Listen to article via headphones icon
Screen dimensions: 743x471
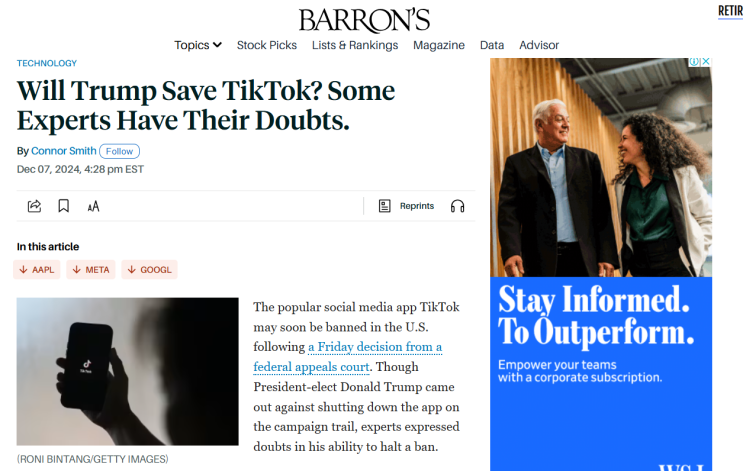click(457, 206)
